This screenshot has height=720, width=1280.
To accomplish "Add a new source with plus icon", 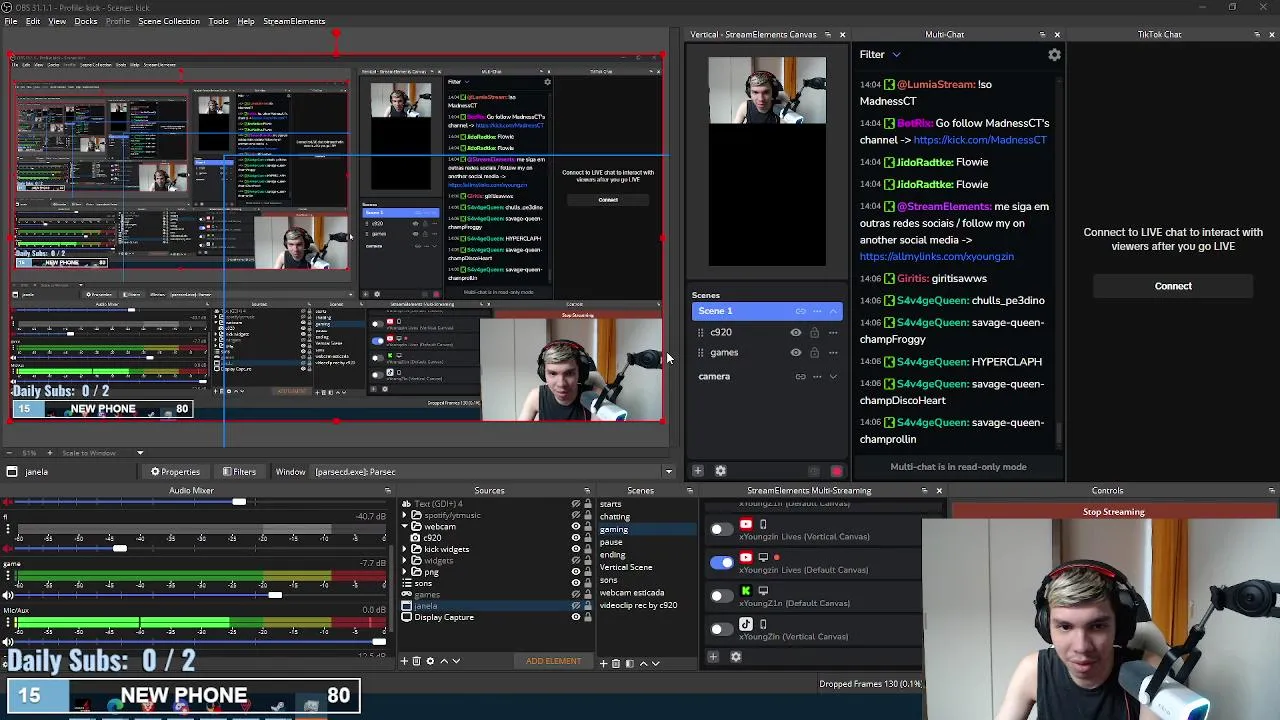I will point(404,661).
